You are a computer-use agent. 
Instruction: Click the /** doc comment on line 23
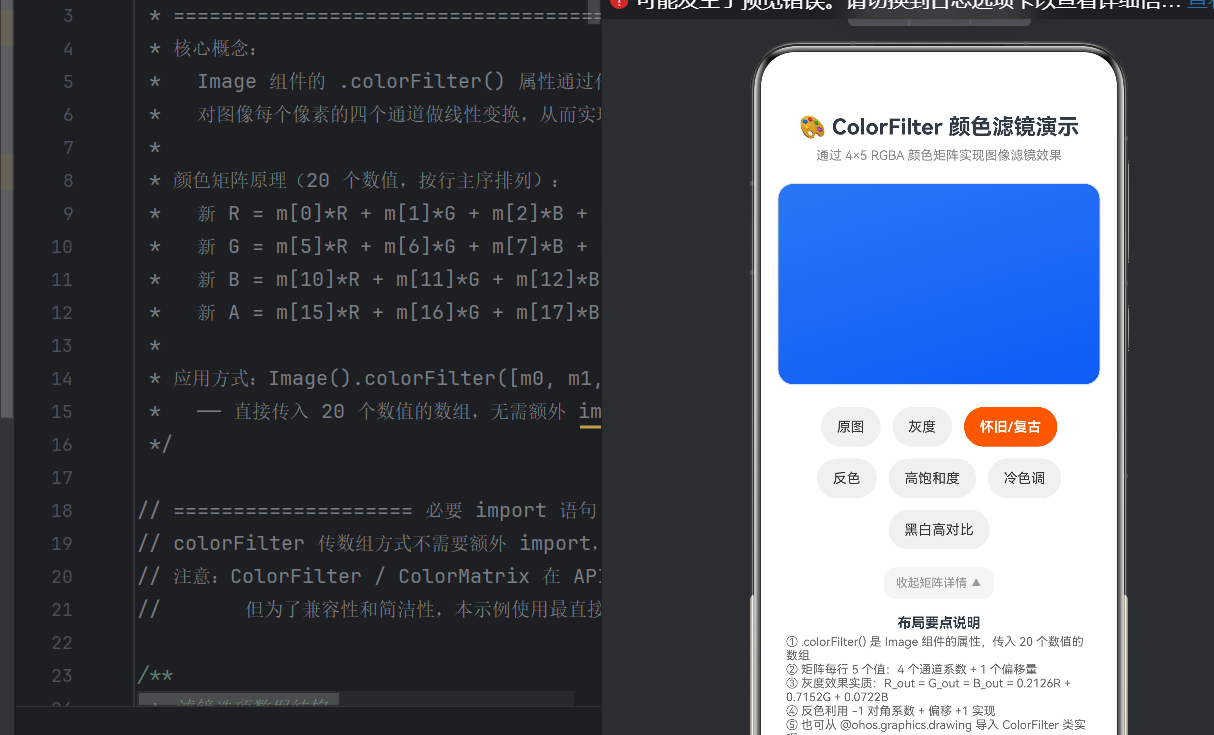click(156, 676)
